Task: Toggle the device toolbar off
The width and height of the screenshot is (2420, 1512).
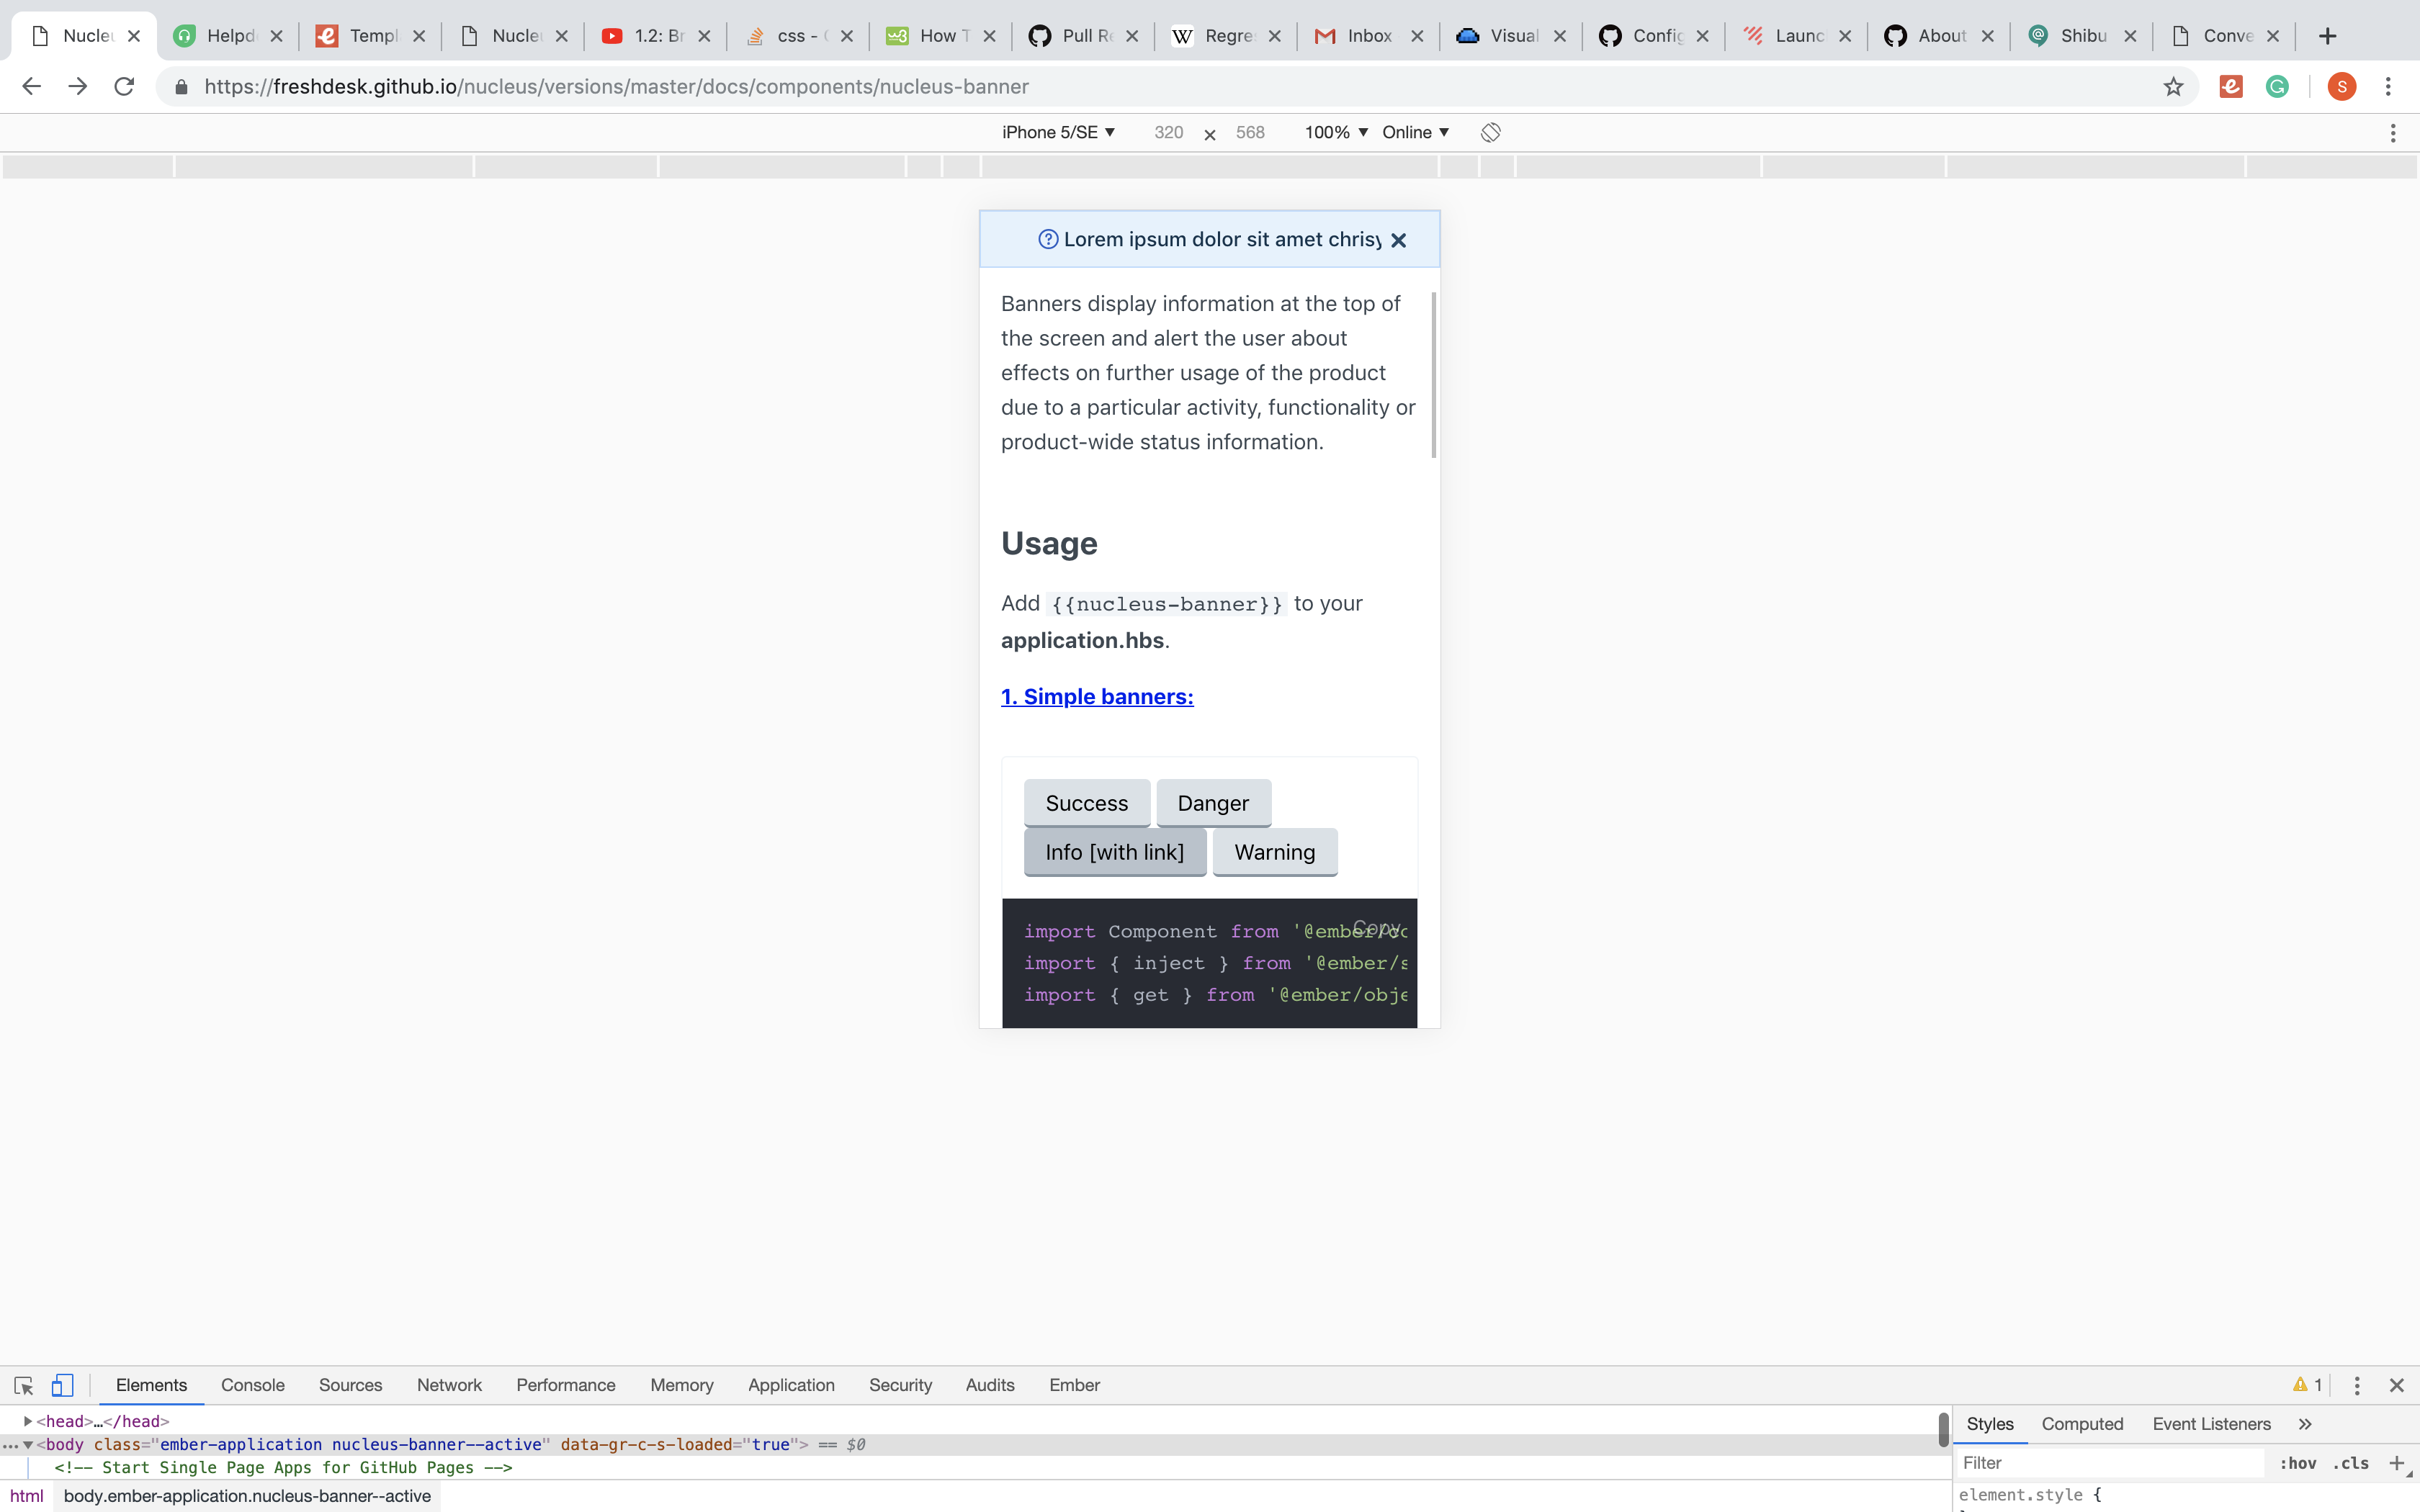Action: point(62,1385)
